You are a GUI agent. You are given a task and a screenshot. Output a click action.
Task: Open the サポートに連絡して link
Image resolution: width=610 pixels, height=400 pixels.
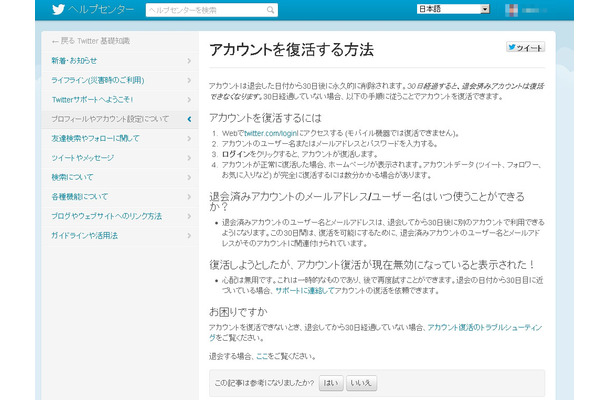point(305,290)
